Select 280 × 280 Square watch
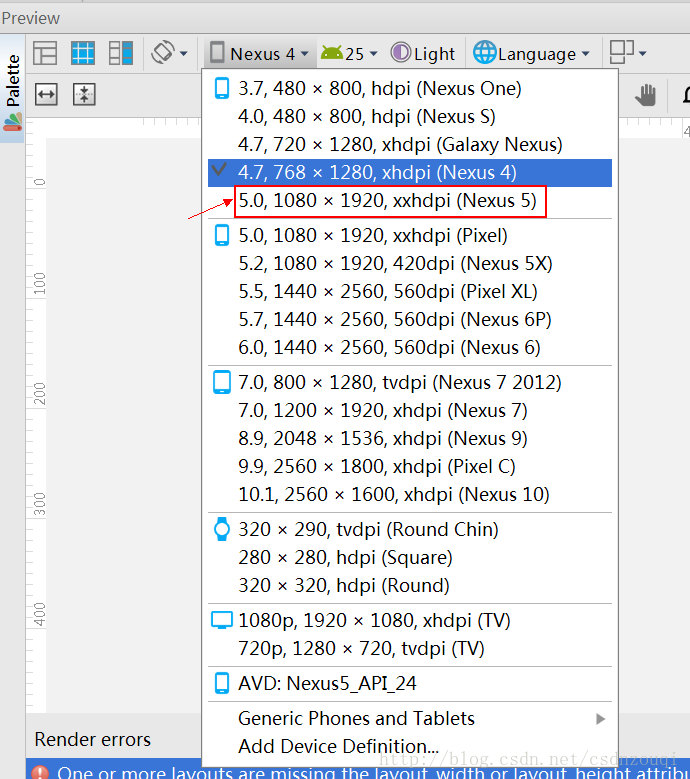Image resolution: width=690 pixels, height=779 pixels. pos(410,558)
